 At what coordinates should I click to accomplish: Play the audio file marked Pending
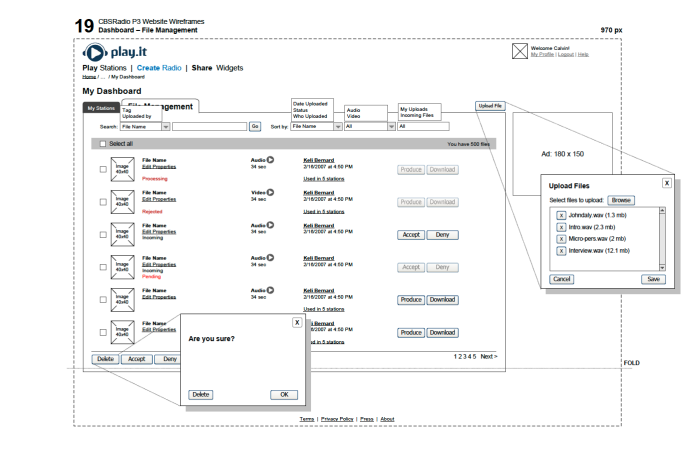271,258
